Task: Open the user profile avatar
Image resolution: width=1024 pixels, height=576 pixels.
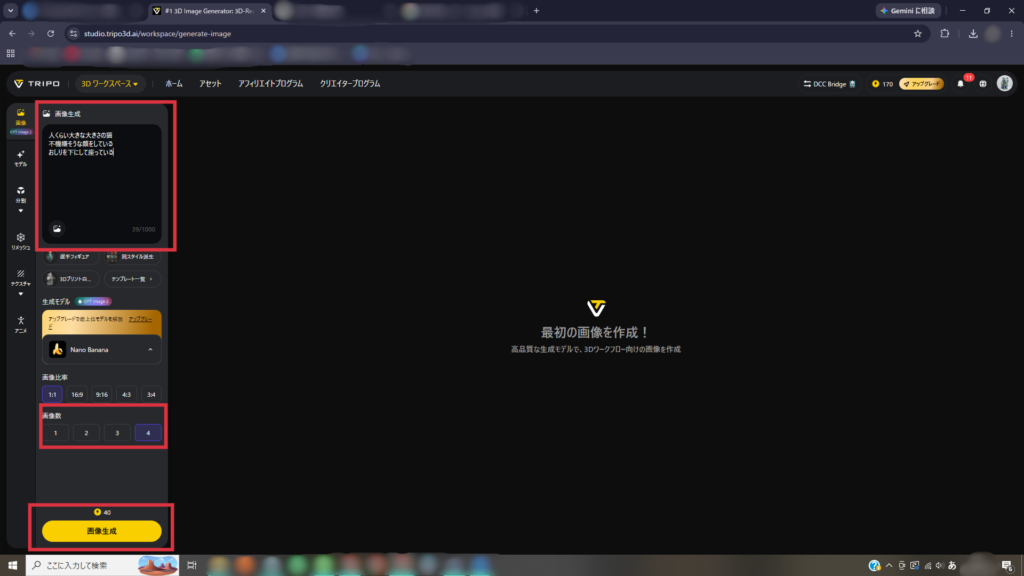Action: pyautogui.click(x=1004, y=83)
